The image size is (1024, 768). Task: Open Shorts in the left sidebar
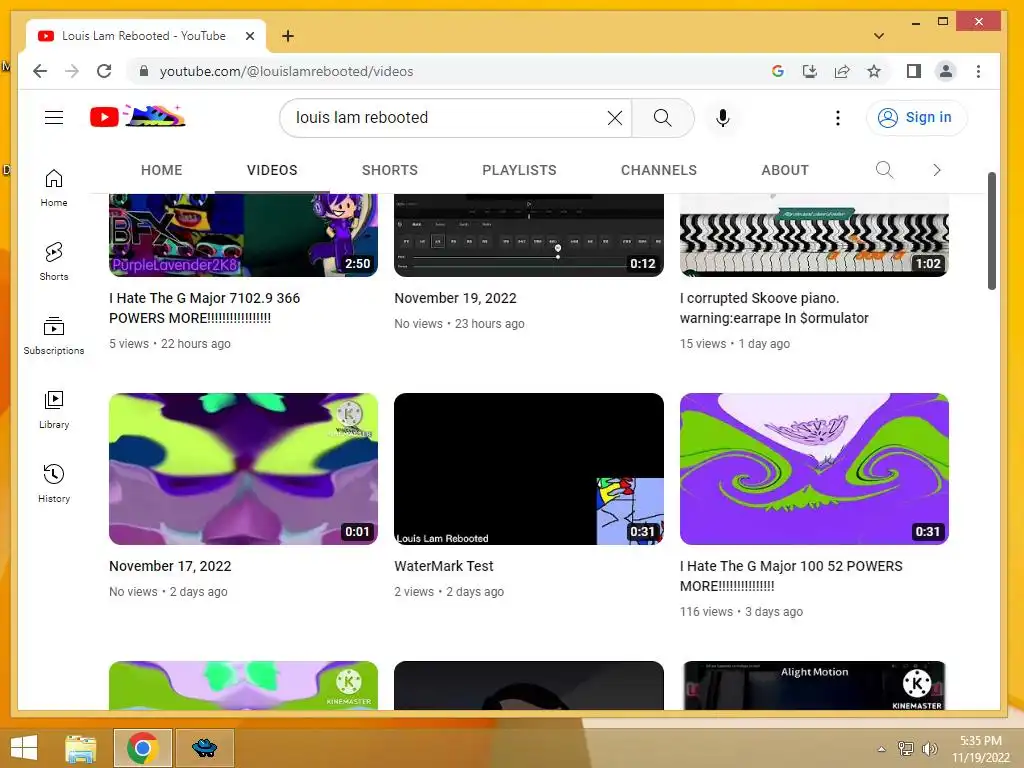pos(54,261)
